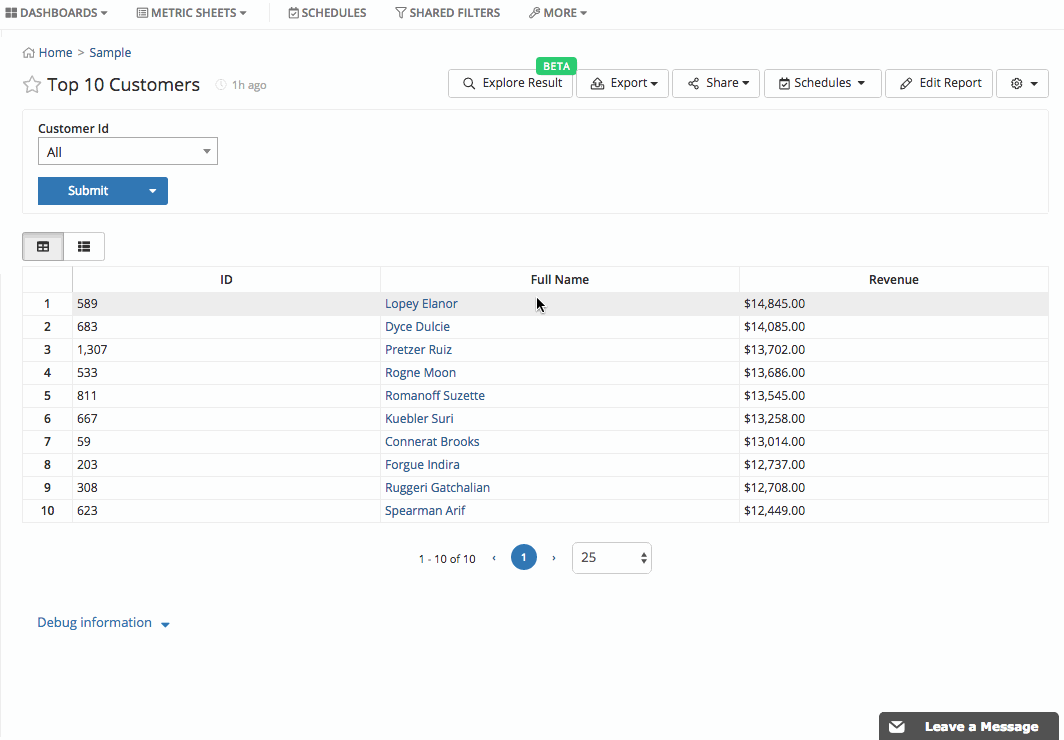The image size is (1064, 740).
Task: Click the Explore Result button
Action: (510, 83)
